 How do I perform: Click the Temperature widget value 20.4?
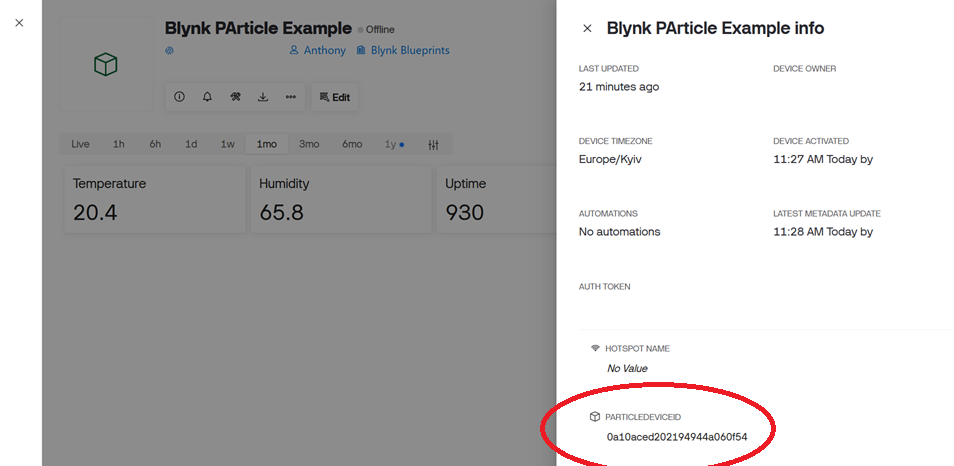(x=96, y=212)
